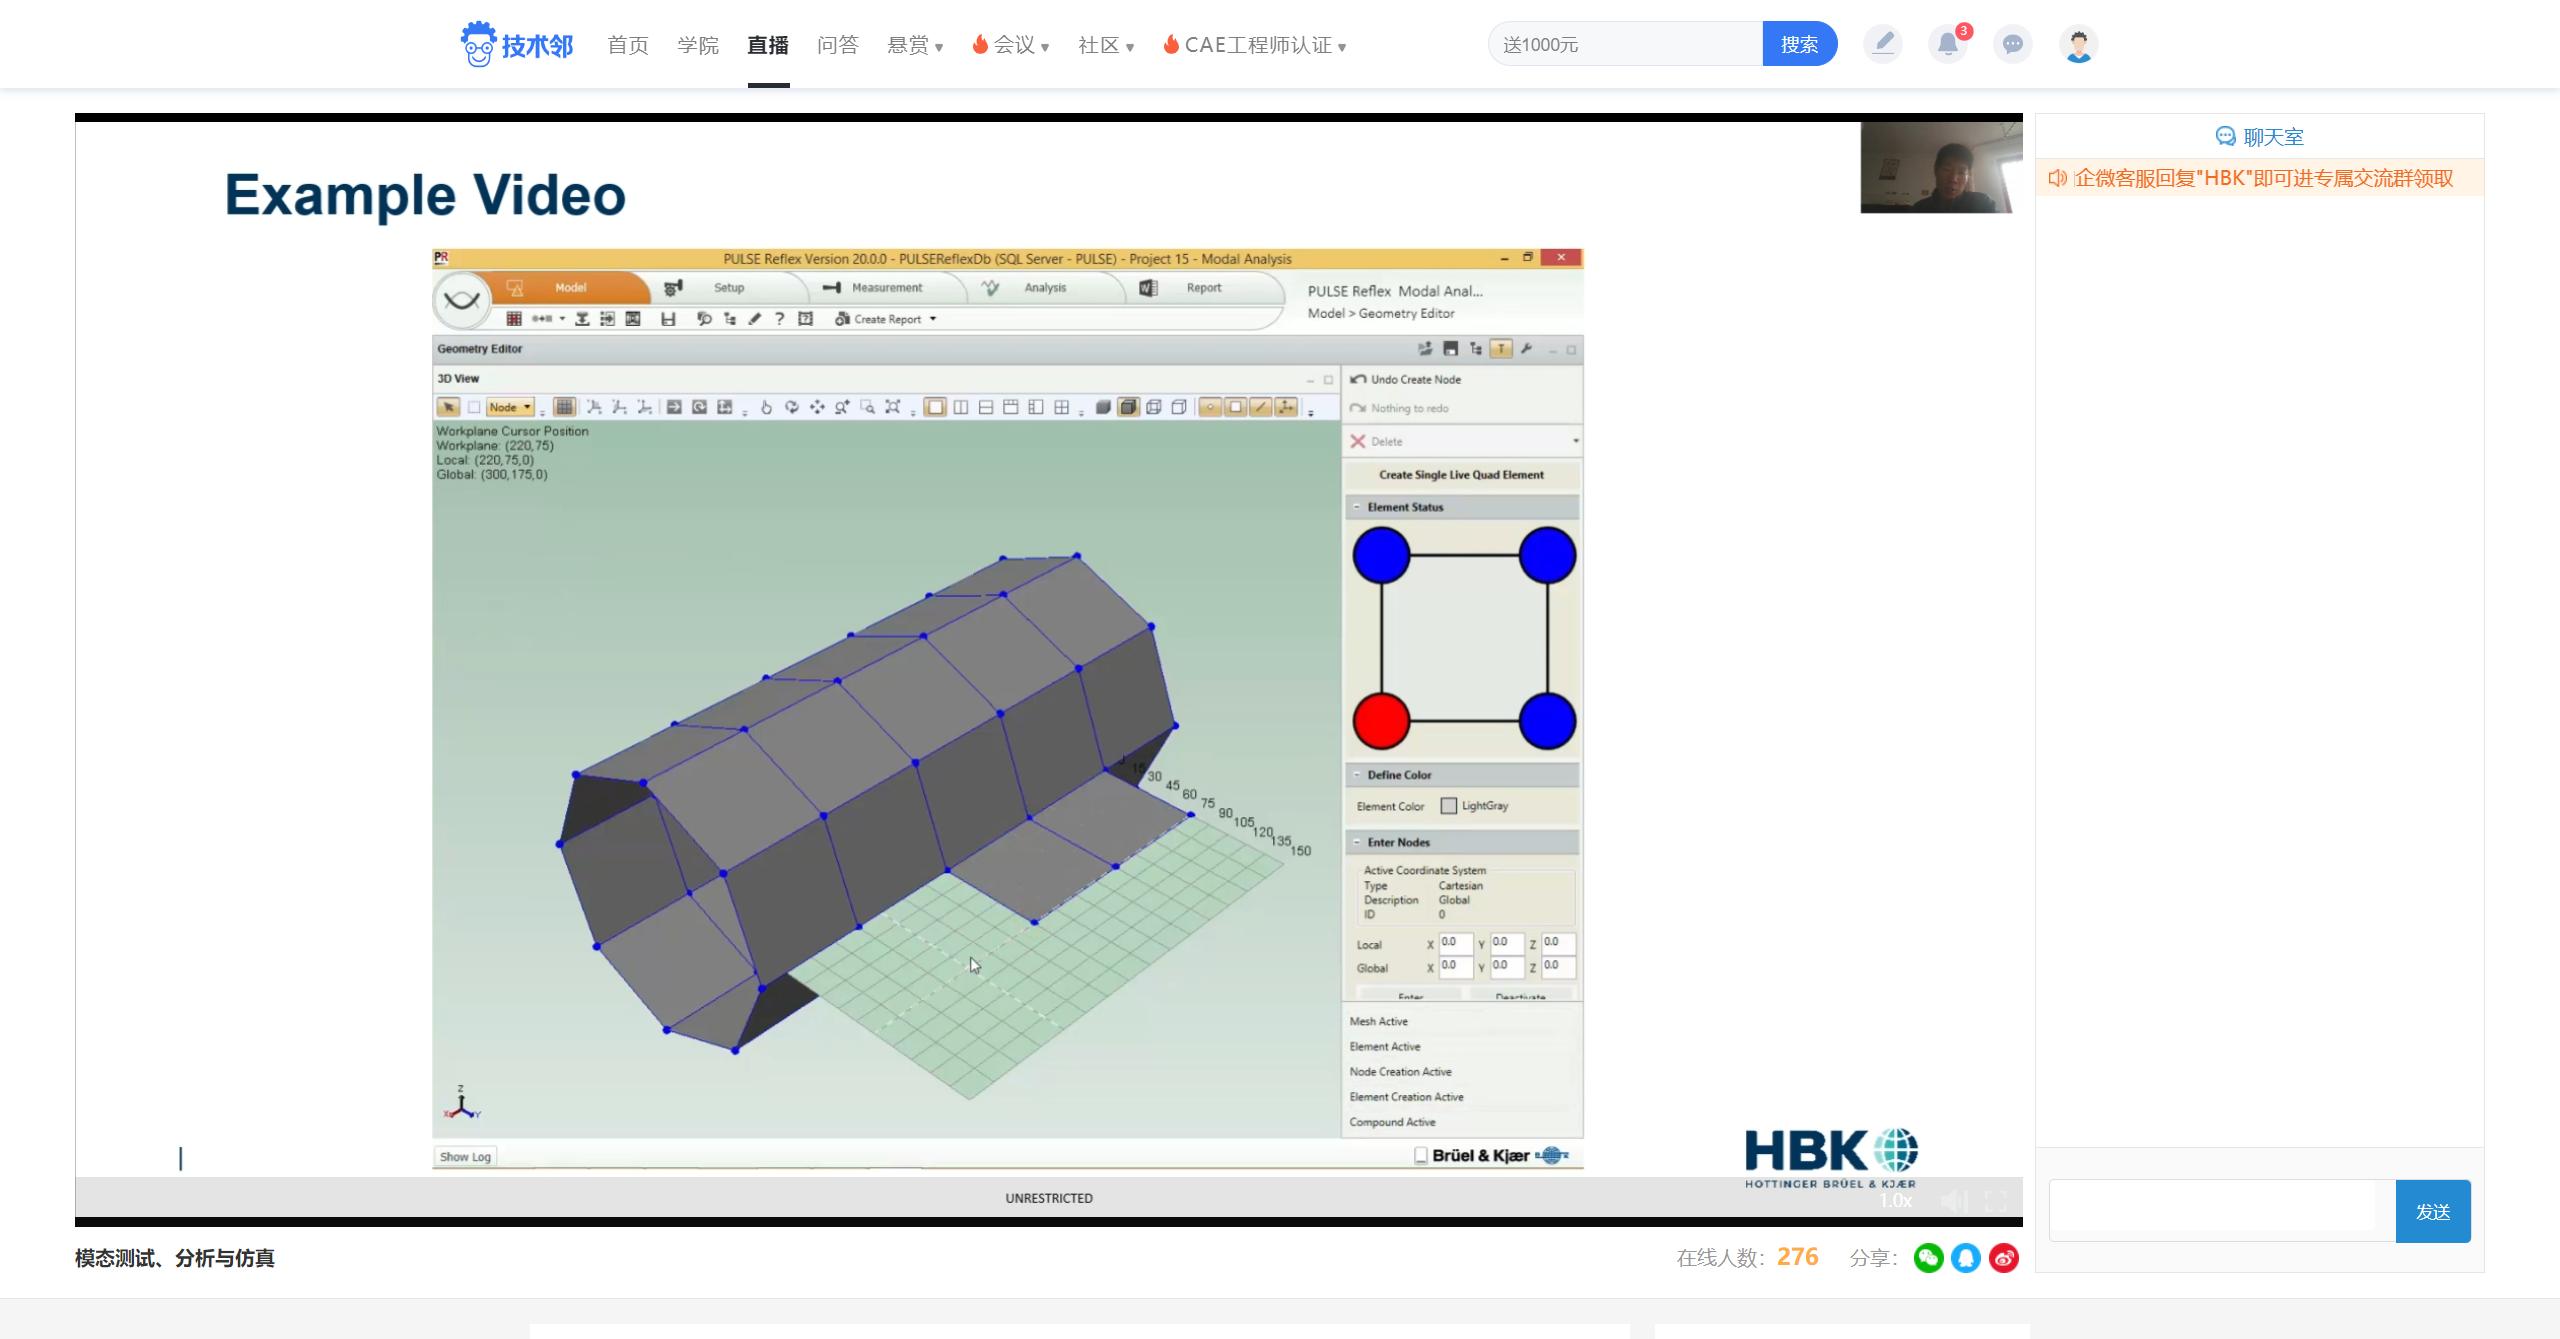Click the hand pan tool in 3D View toolbar
This screenshot has height=1339, width=2560.
click(766, 407)
